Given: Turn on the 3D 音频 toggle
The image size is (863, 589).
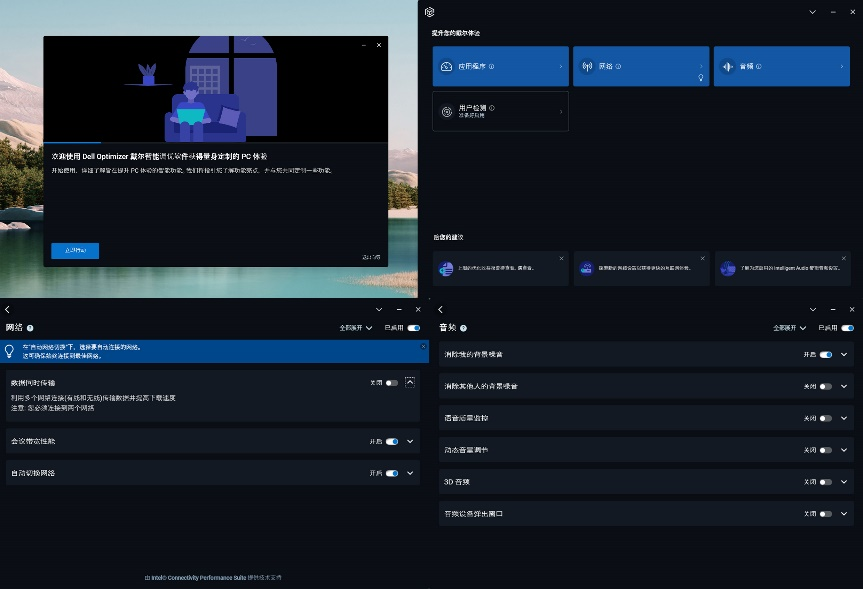Looking at the screenshot, I should (825, 482).
